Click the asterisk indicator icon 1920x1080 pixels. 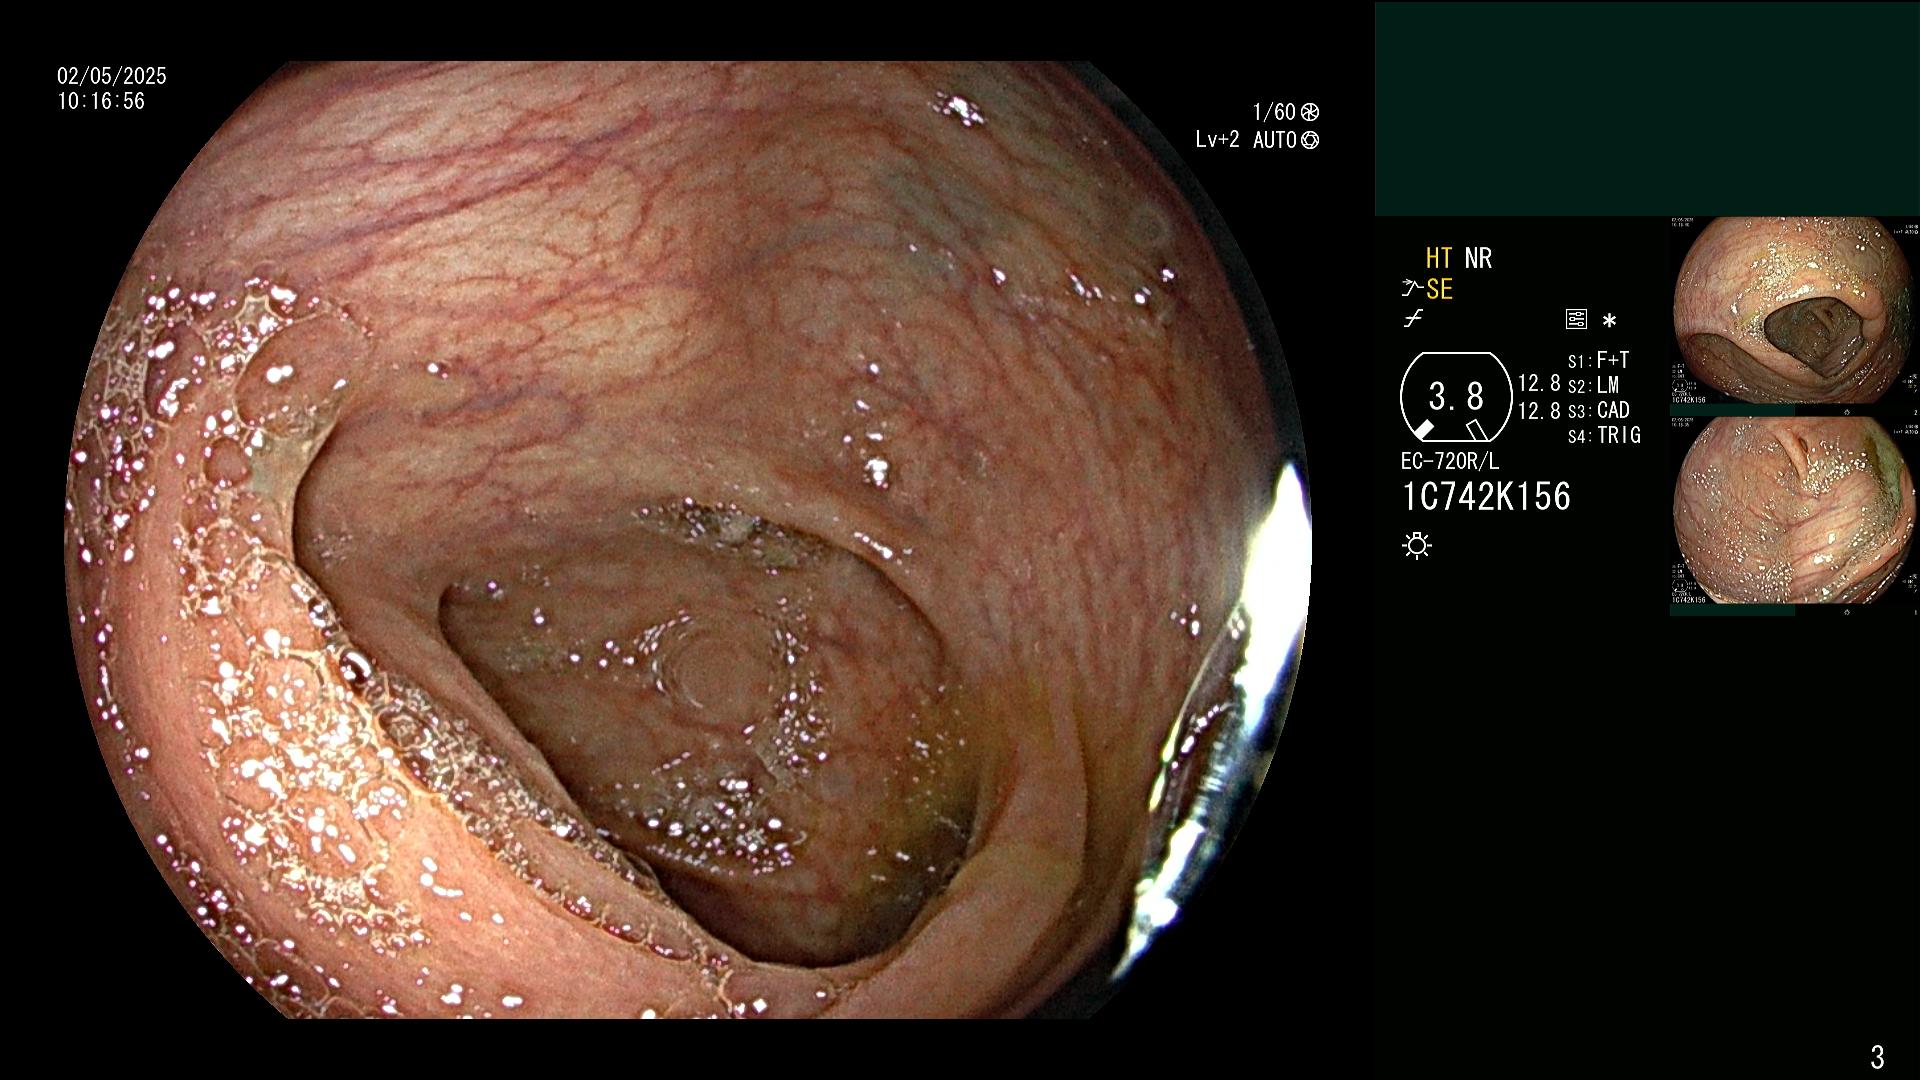(x=1609, y=321)
